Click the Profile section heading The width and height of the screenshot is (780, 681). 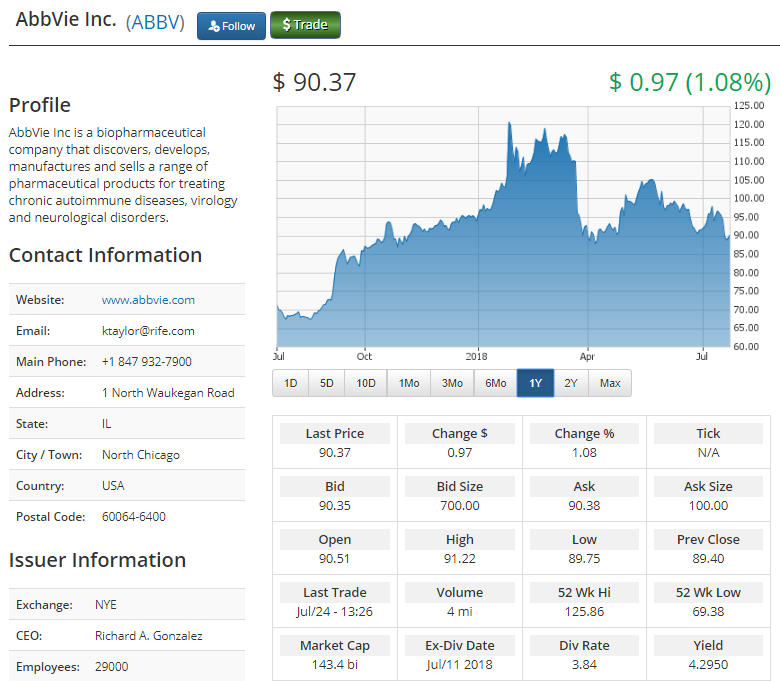[x=40, y=105]
